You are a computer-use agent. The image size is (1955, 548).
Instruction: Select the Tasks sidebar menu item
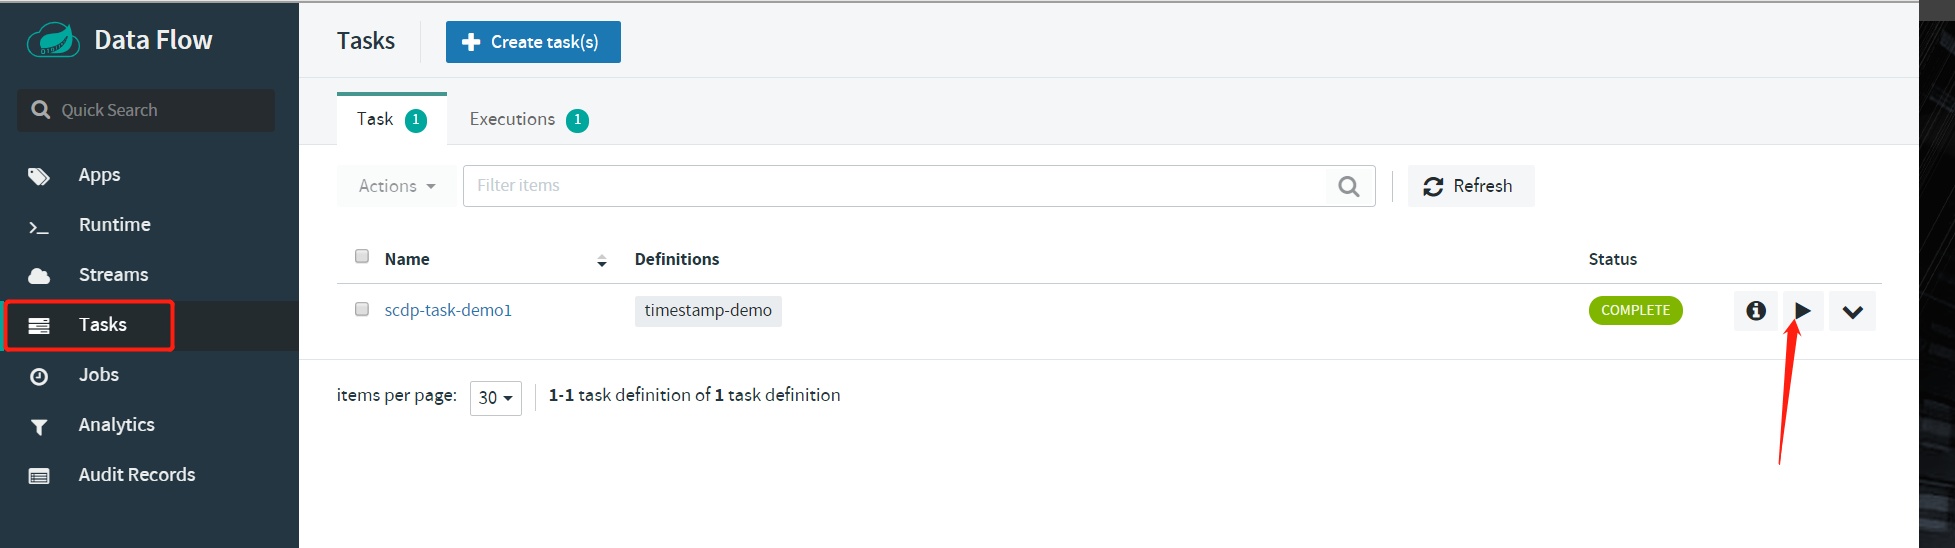tap(102, 325)
